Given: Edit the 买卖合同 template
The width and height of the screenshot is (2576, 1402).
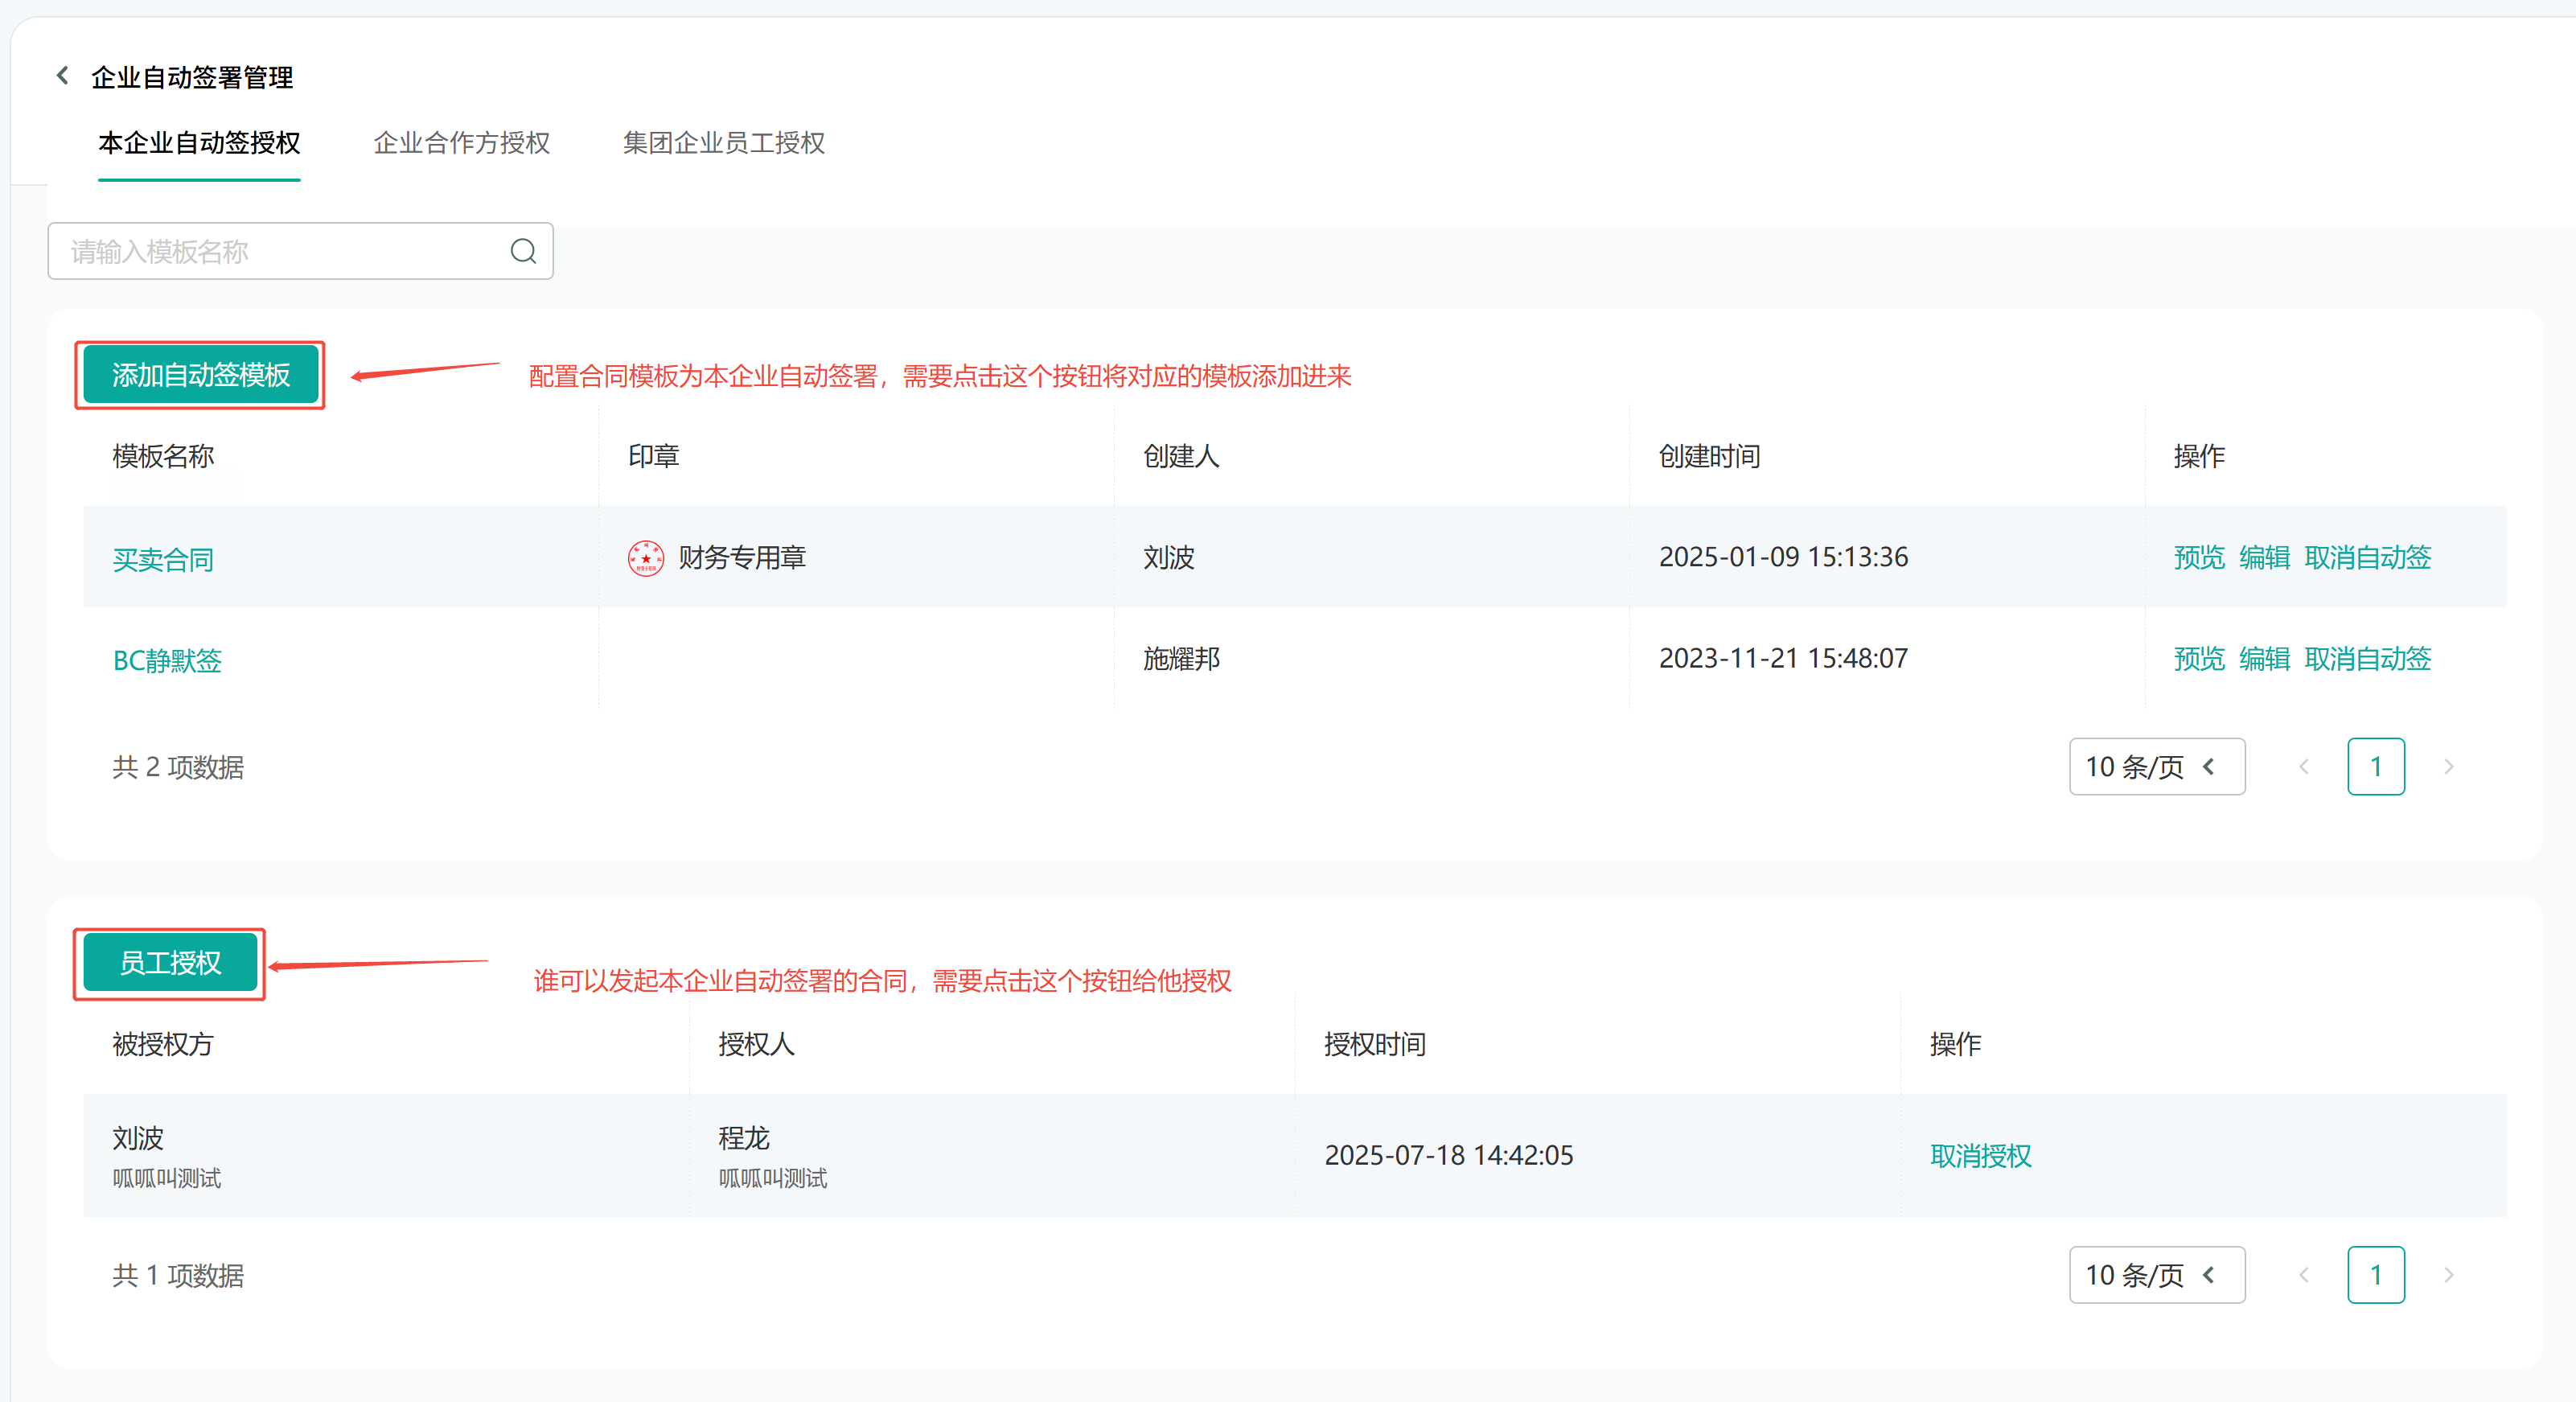Looking at the screenshot, I should click(2264, 558).
